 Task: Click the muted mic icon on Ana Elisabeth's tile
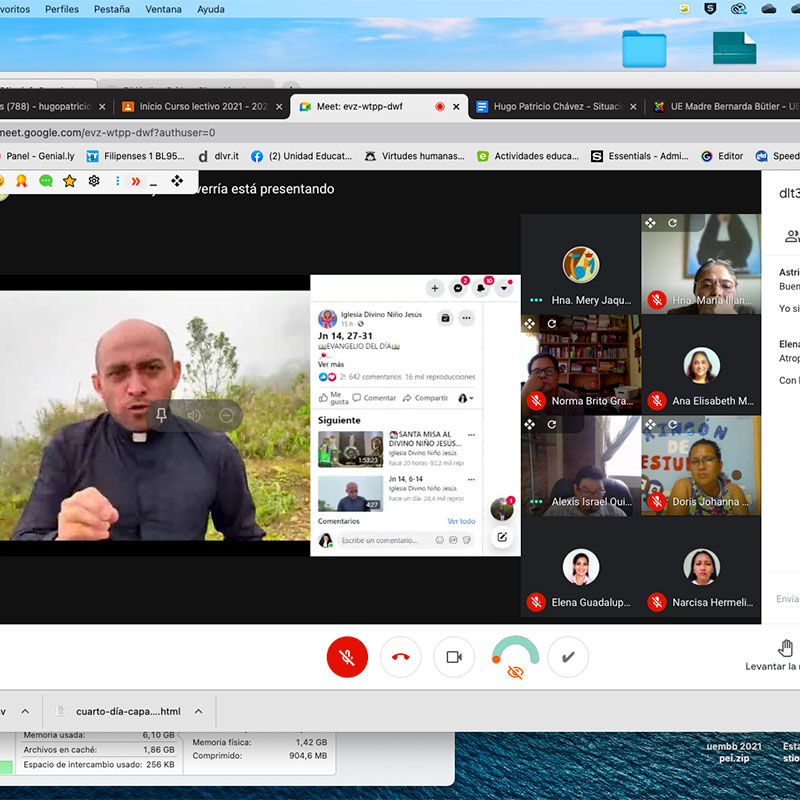[x=657, y=401]
